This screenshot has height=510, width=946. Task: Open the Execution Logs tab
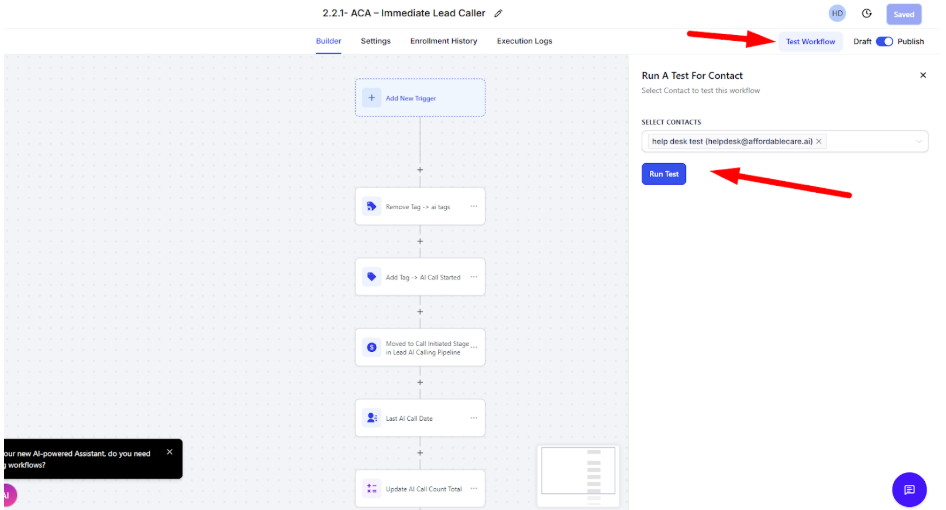click(524, 41)
